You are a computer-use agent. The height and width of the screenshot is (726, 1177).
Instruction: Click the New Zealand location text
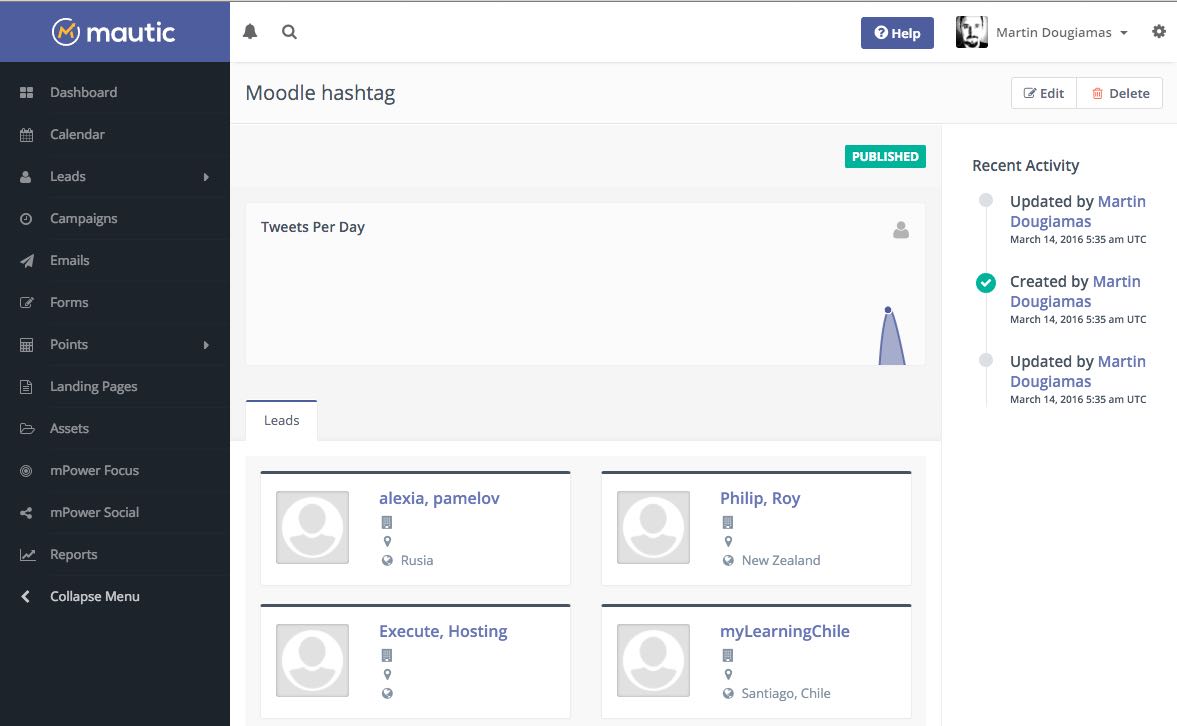pos(781,560)
